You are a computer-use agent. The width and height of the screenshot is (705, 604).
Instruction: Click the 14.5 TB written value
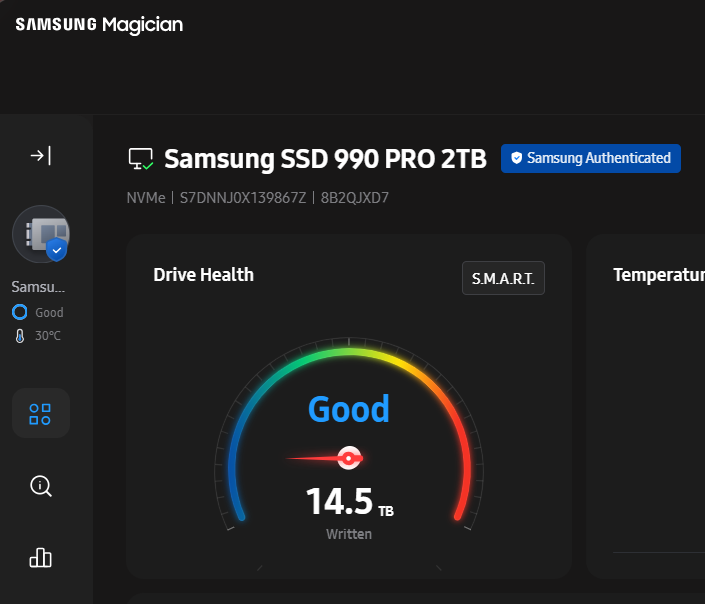pyautogui.click(x=350, y=502)
